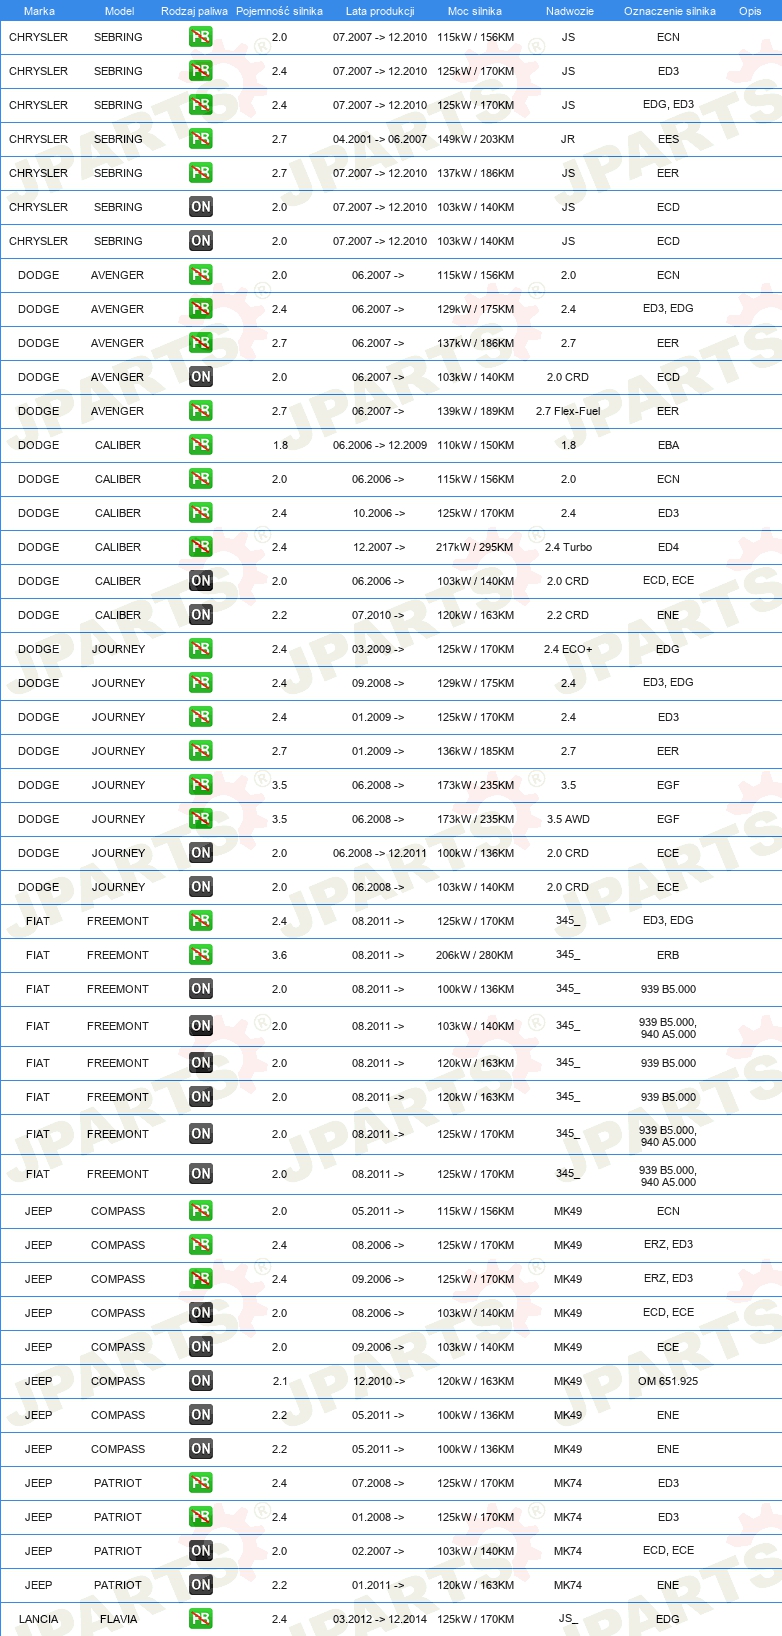
Task: Click the 206kW / 280KM power cell
Action: (475, 955)
